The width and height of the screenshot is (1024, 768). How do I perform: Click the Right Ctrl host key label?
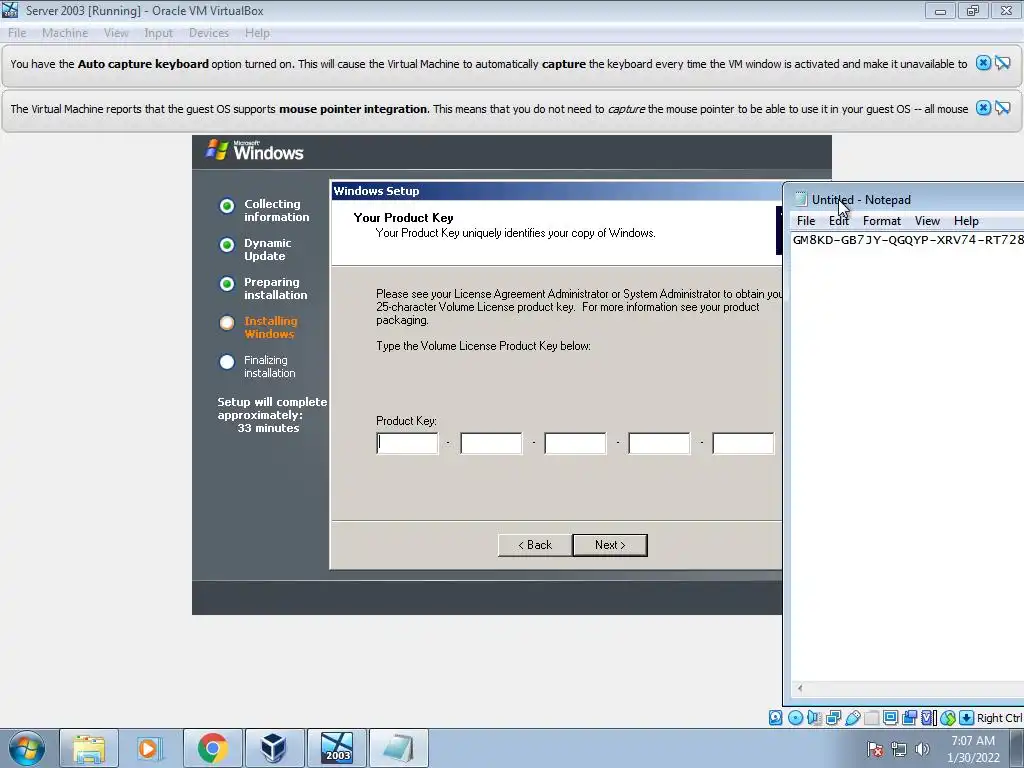999,718
